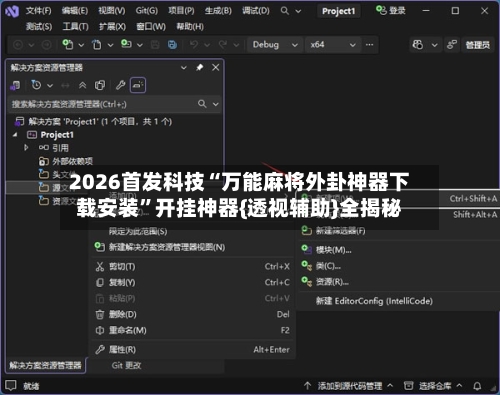This screenshot has height=395, width=500.
Task: Click the Solution Explorer search field
Action: click(x=103, y=104)
